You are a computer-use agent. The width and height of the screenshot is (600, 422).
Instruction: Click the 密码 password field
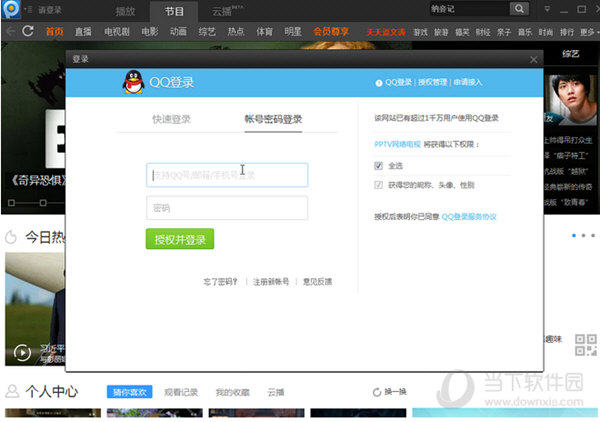click(227, 208)
